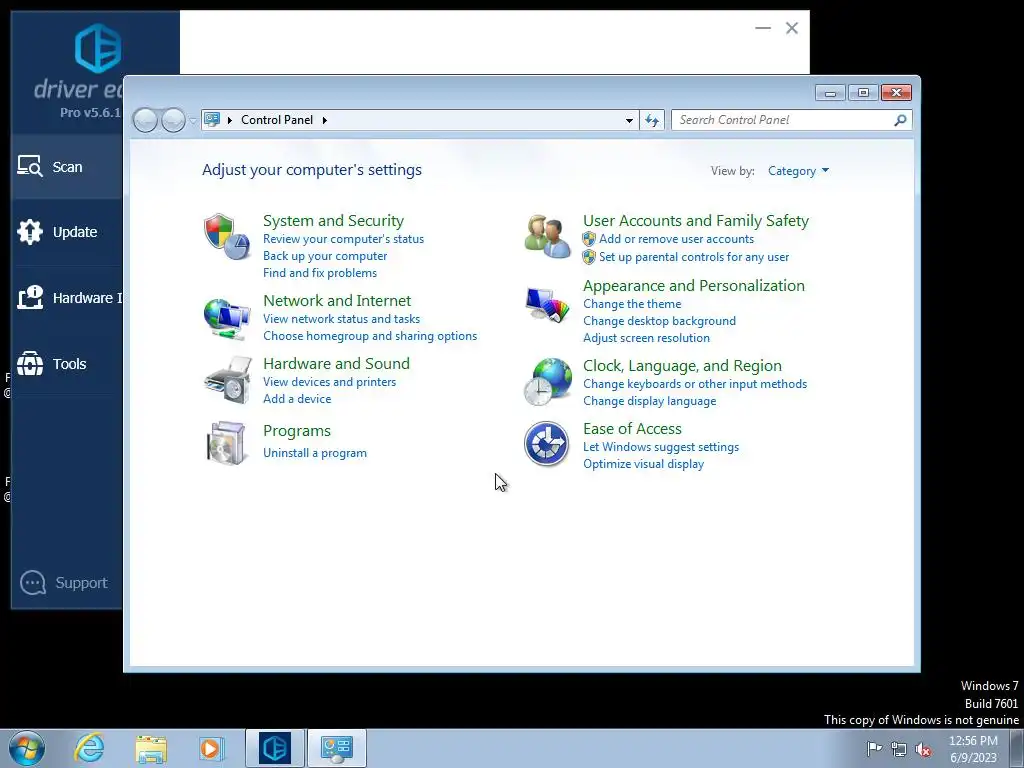Expand the address bar history dropdown
The width and height of the screenshot is (1024, 768).
click(x=629, y=120)
